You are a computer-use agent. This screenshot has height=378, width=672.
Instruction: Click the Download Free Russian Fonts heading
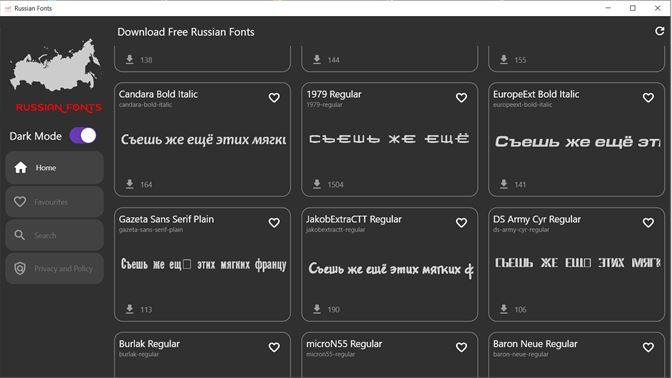tap(186, 32)
